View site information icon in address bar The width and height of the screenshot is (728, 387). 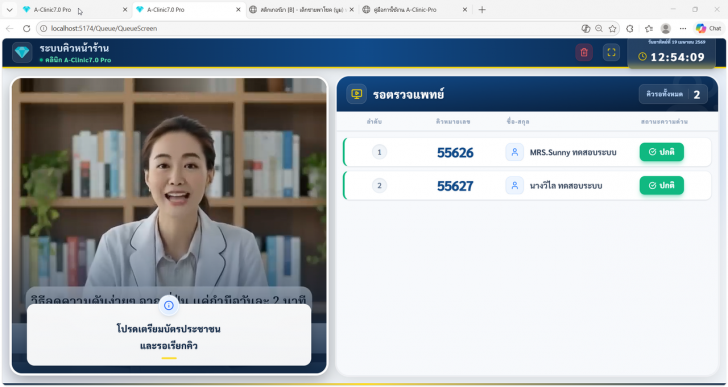pyautogui.click(x=44, y=28)
